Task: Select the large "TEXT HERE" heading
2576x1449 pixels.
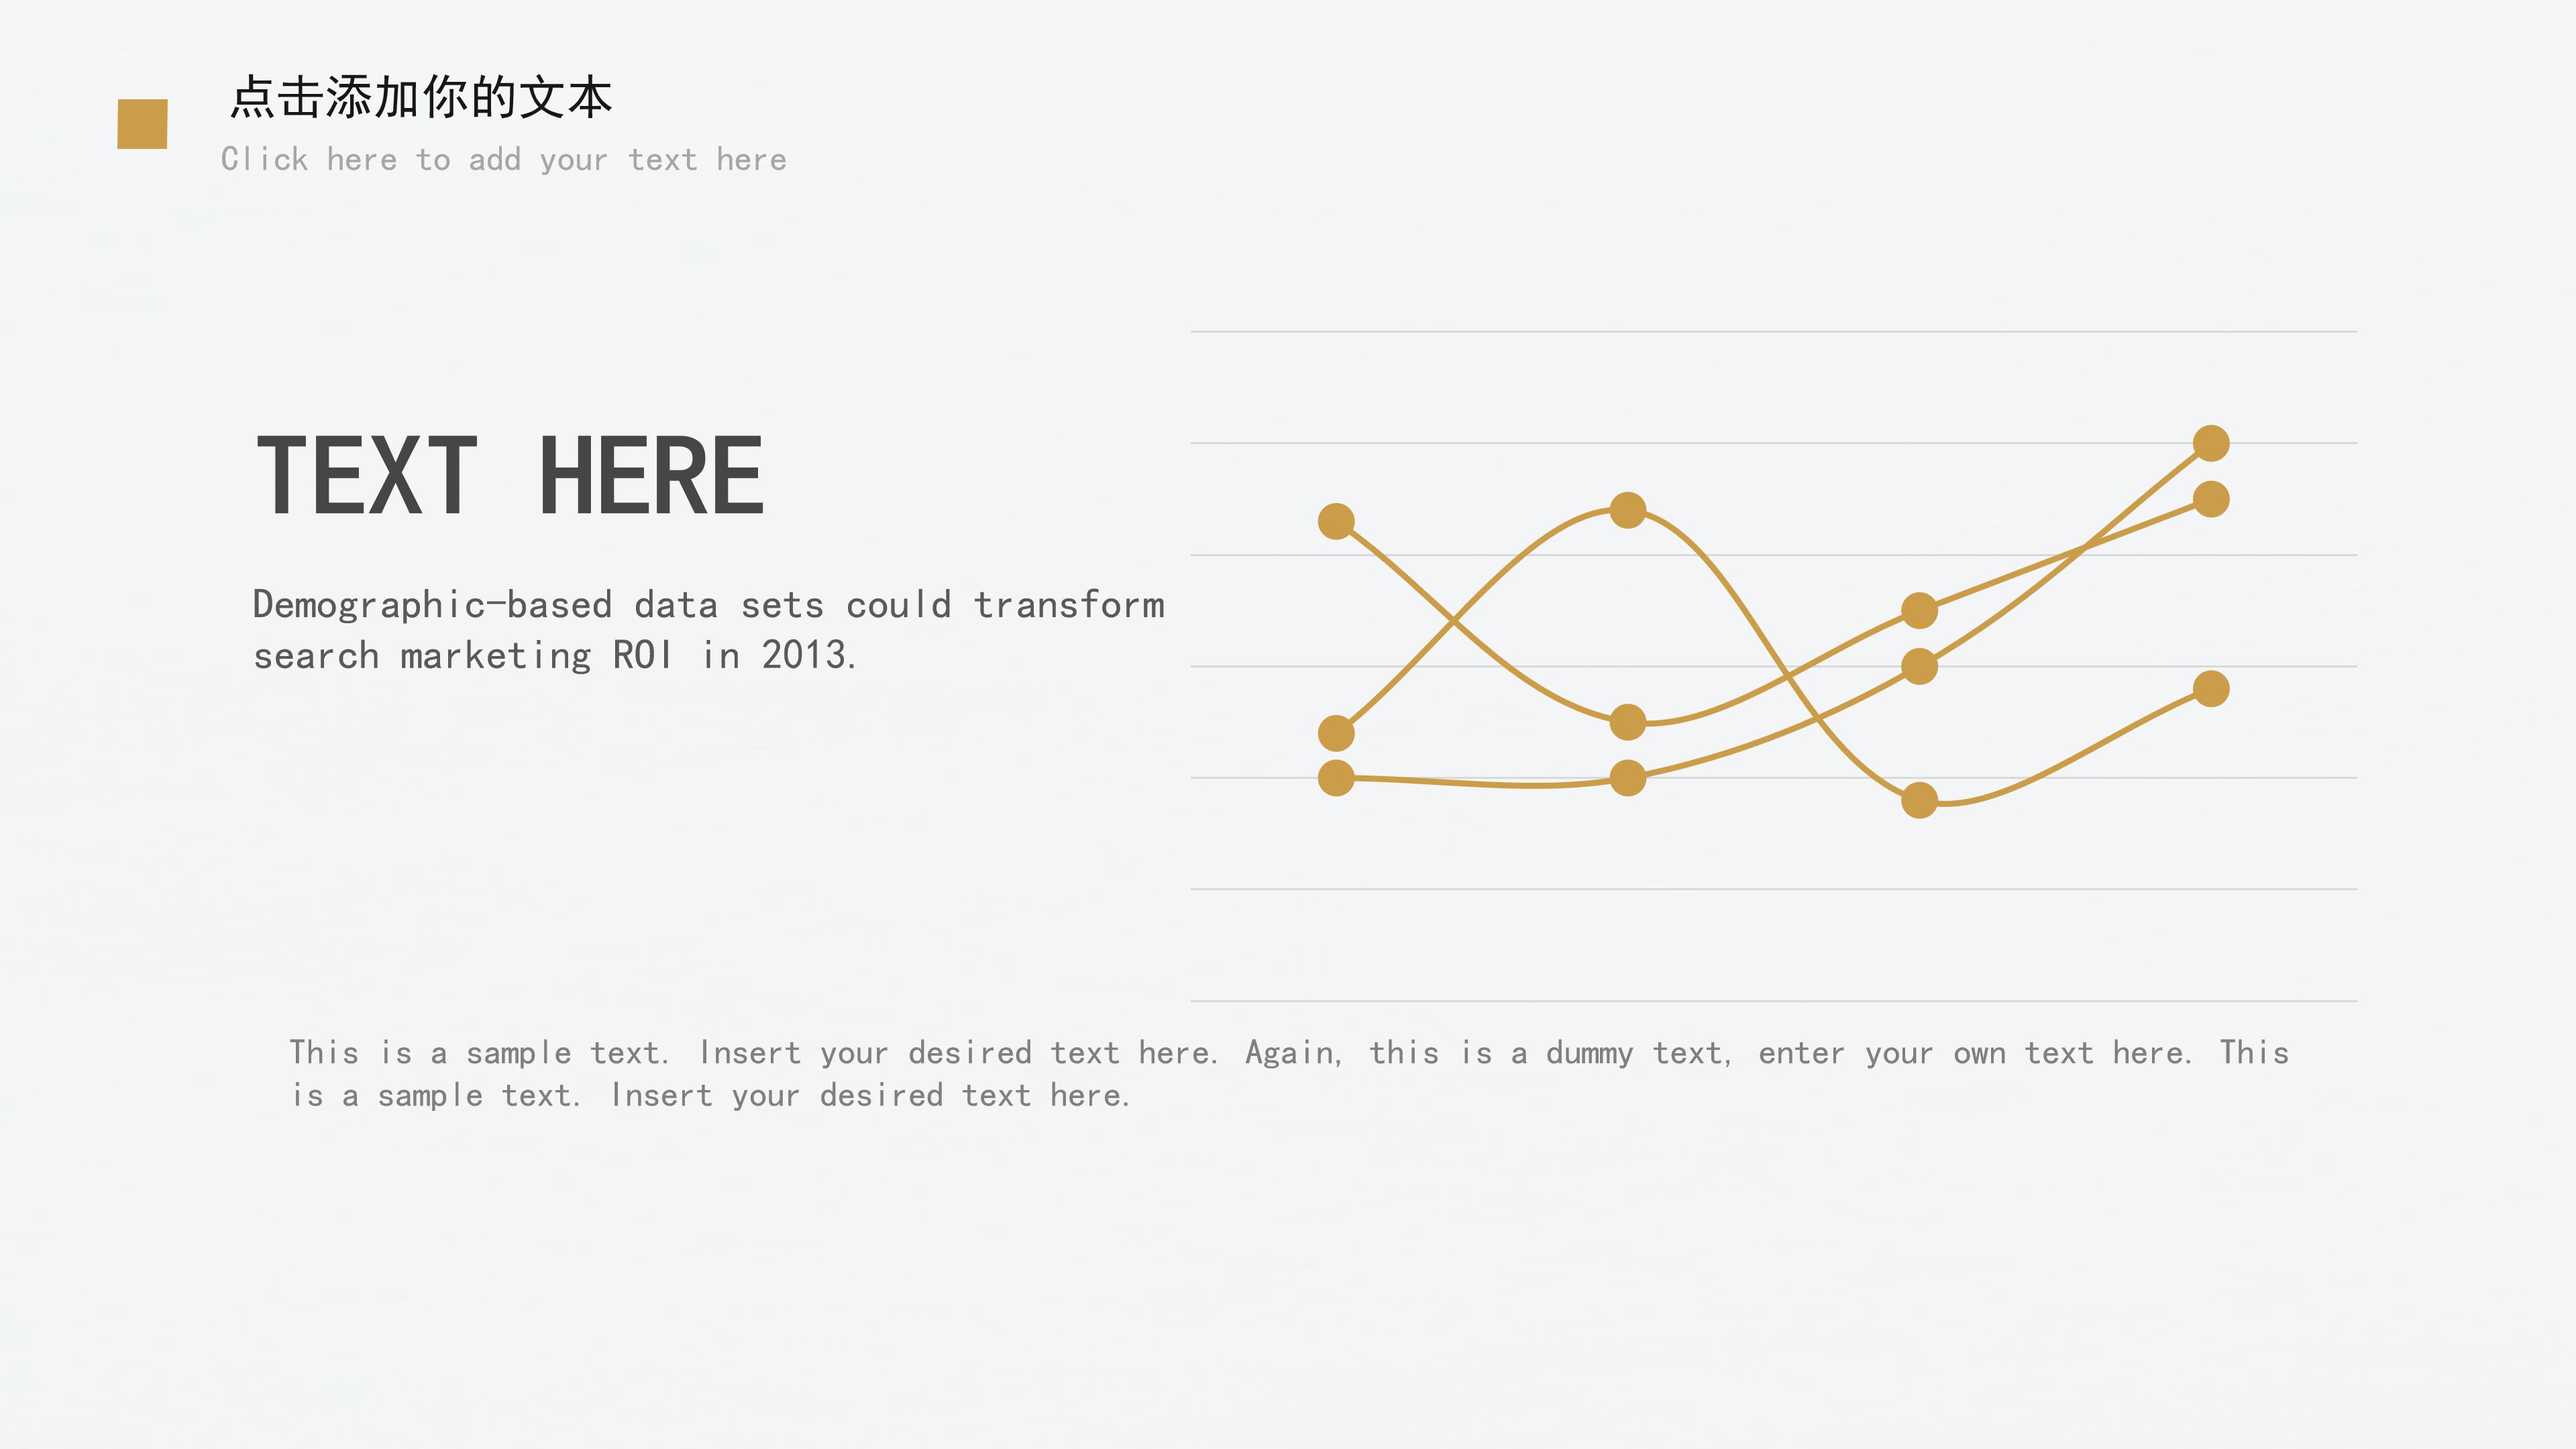Action: [510, 477]
